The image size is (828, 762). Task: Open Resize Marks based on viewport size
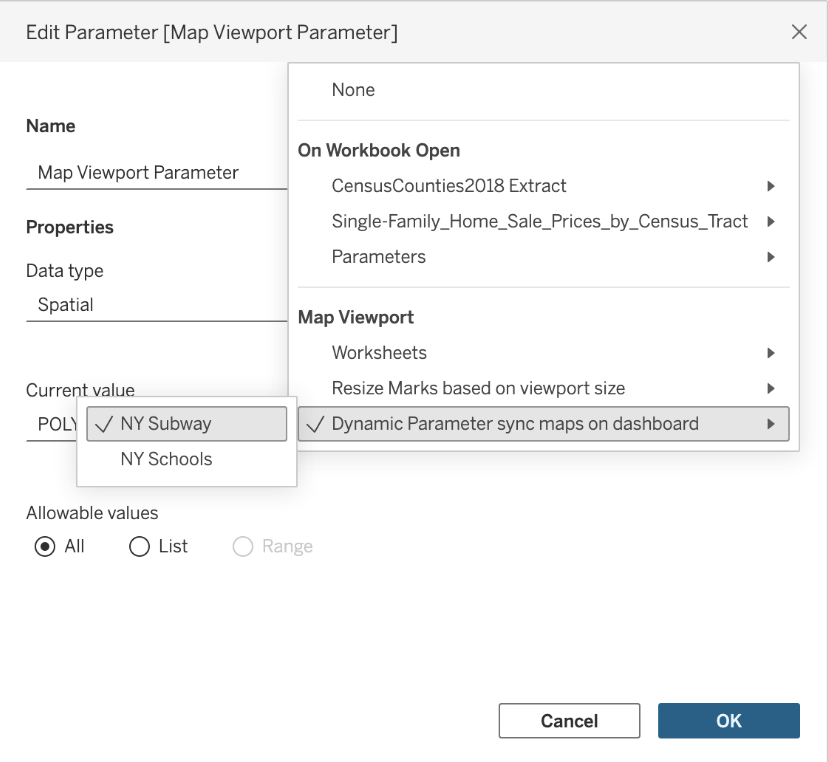(x=478, y=388)
